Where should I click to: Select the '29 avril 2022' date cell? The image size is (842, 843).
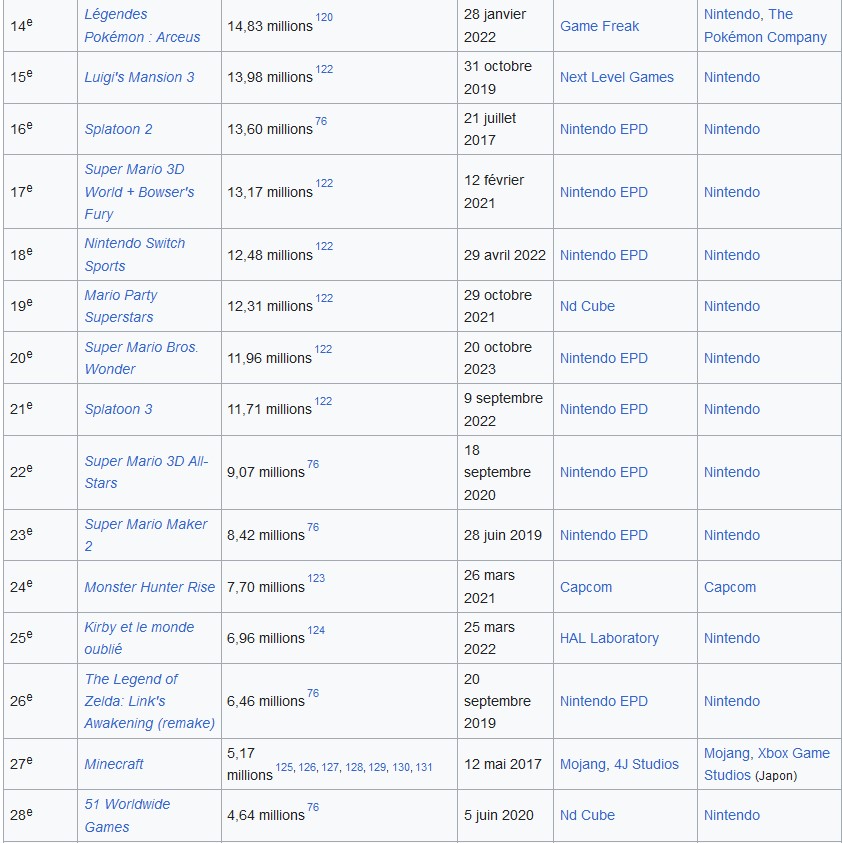coord(505,255)
